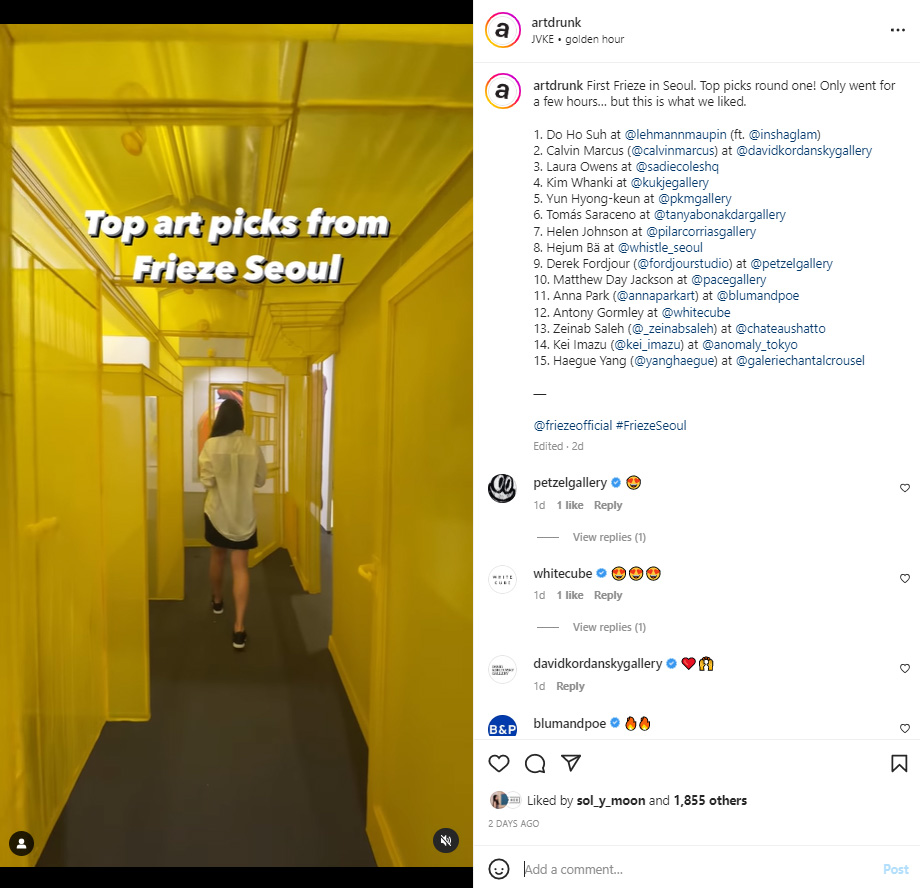920x888 pixels.
Task: Open the #FriezeSeoul hashtag
Action: pos(651,426)
